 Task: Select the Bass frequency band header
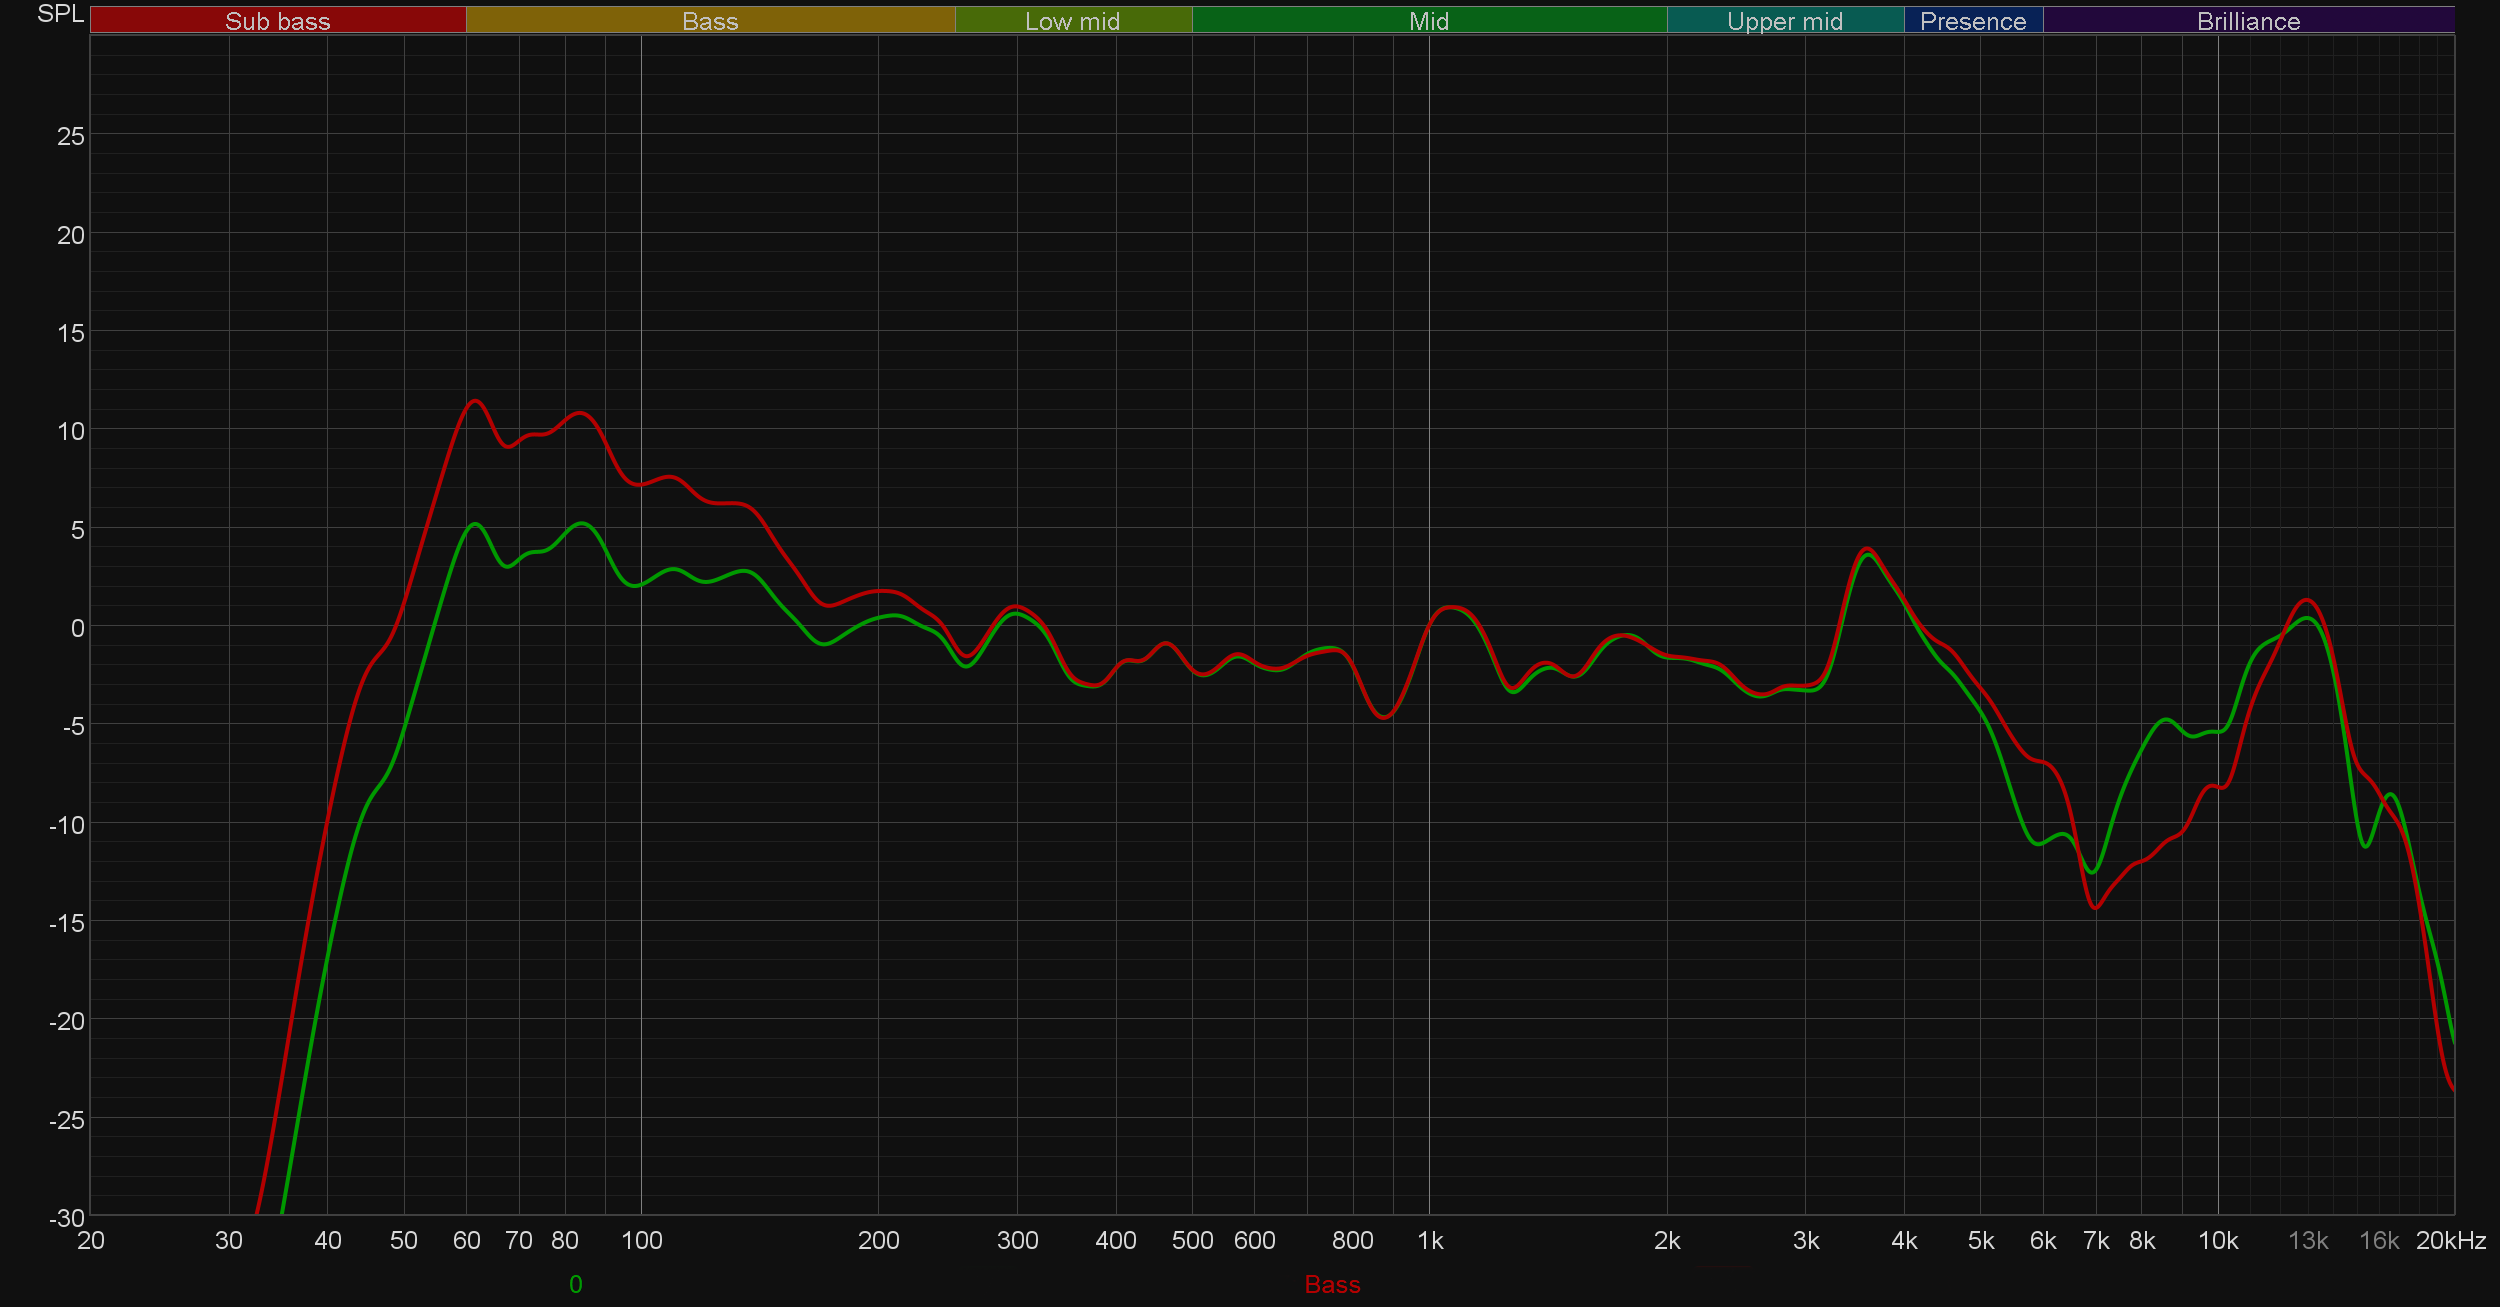pos(710,21)
